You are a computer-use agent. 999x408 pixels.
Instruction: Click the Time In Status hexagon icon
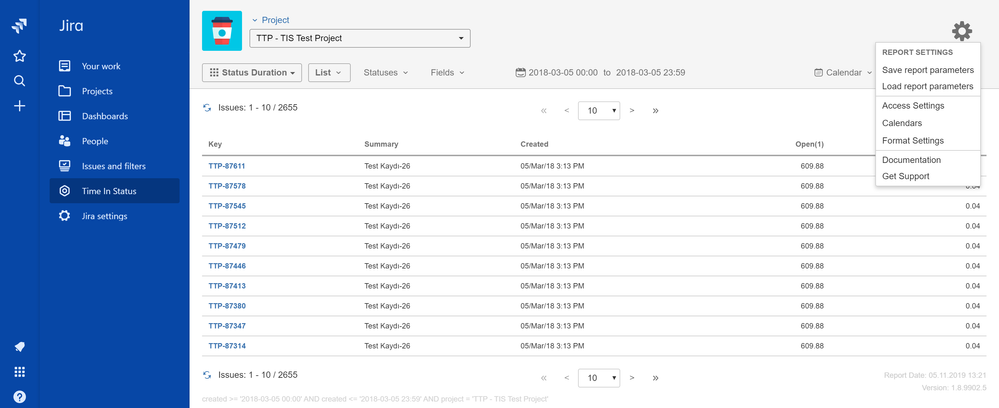point(64,191)
